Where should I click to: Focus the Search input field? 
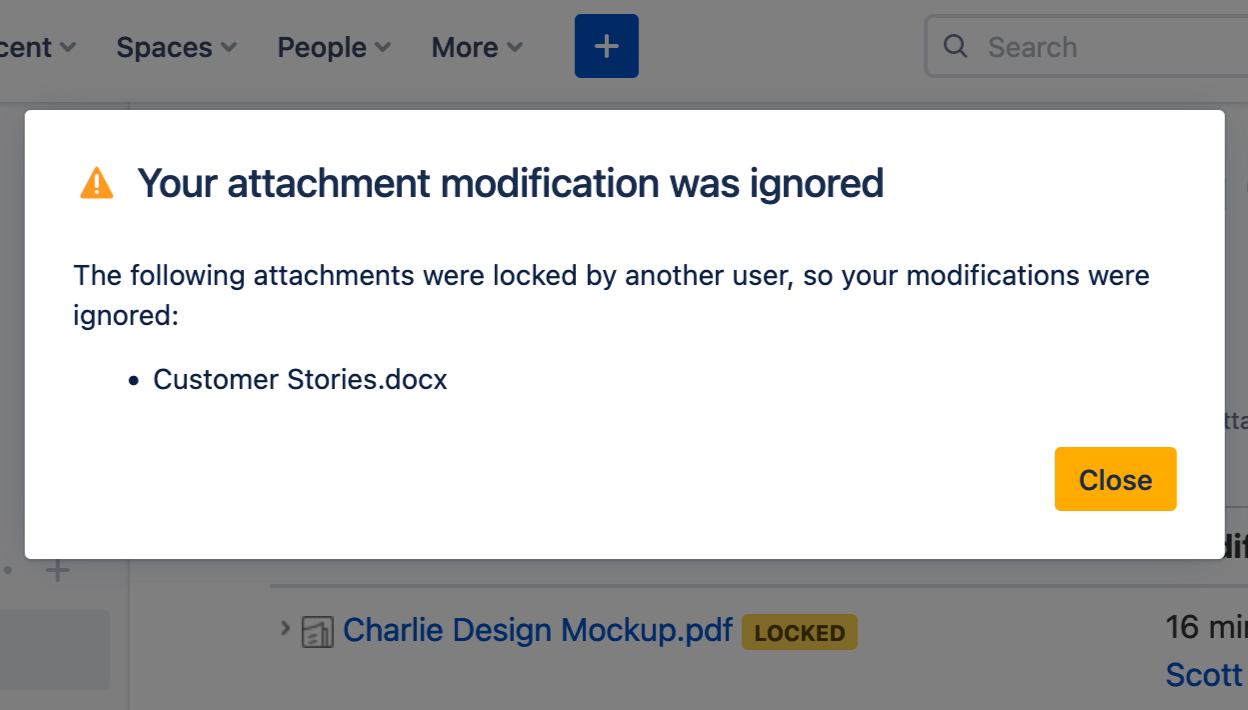[x=1100, y=47]
